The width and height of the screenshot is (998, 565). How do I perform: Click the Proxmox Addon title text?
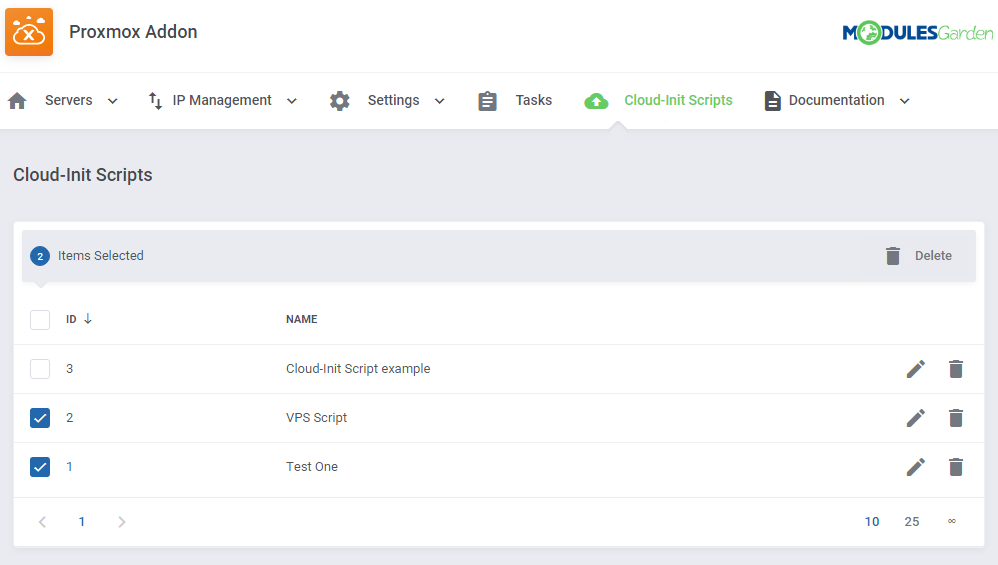point(133,32)
